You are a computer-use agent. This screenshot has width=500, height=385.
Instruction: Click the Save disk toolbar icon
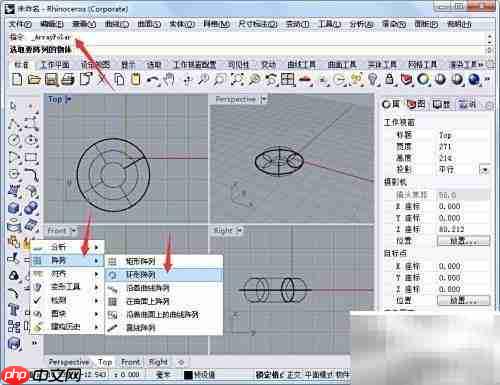click(x=51, y=80)
